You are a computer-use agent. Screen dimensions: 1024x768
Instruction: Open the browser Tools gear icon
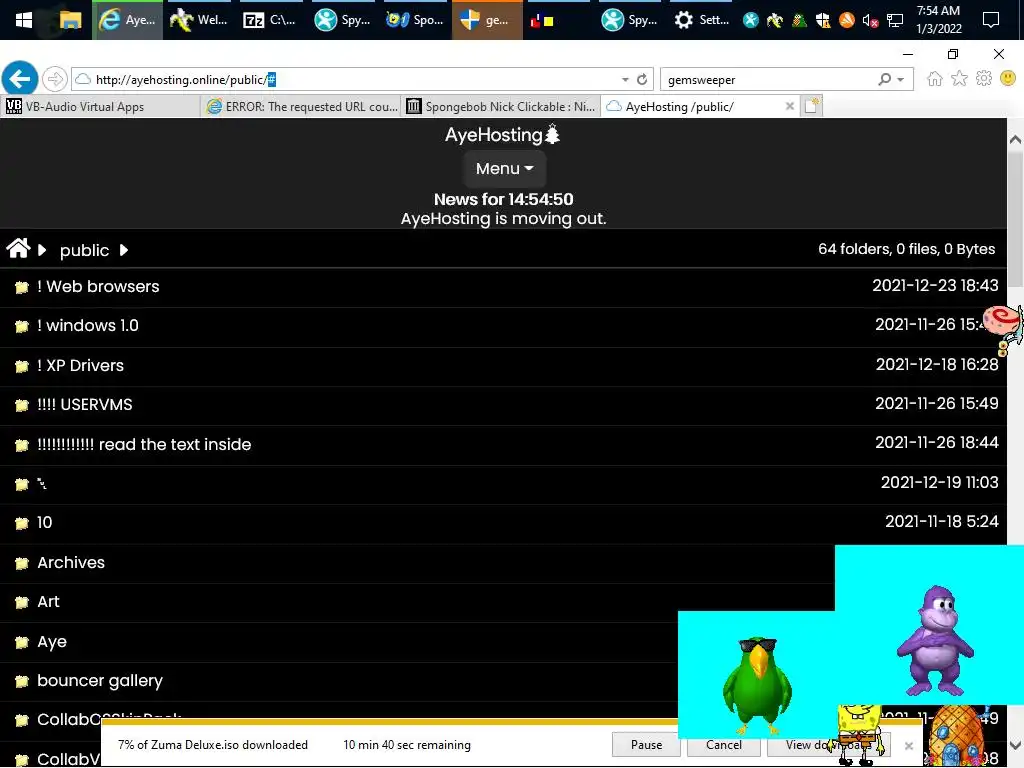tap(984, 79)
